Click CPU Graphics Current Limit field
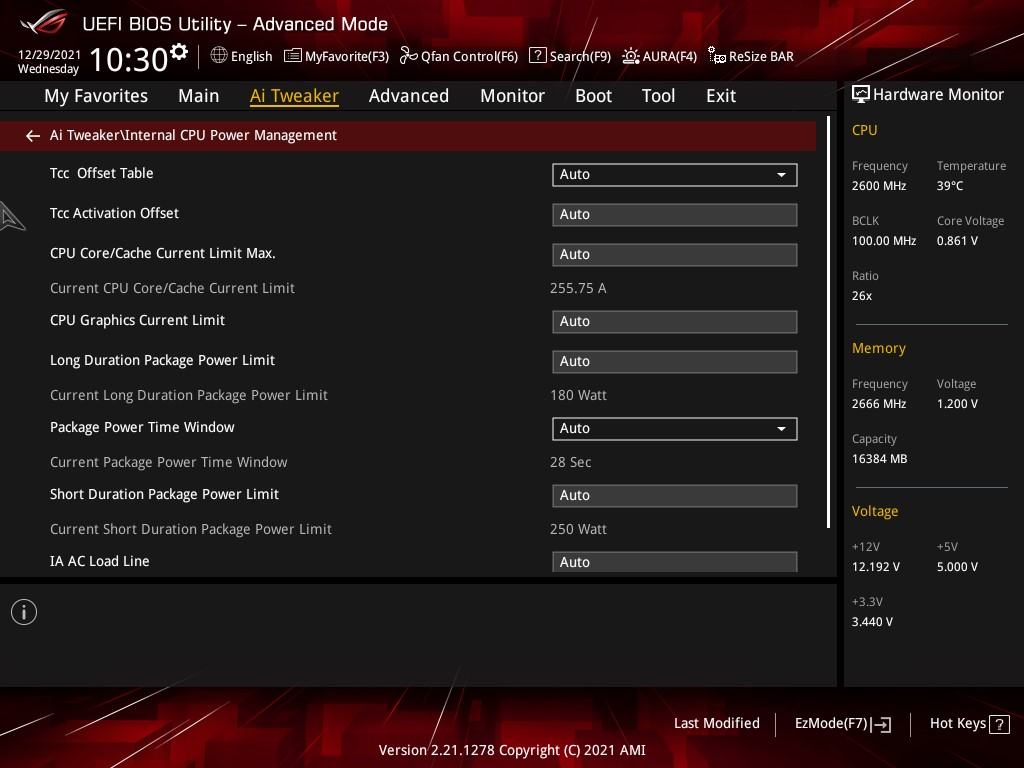 click(675, 322)
